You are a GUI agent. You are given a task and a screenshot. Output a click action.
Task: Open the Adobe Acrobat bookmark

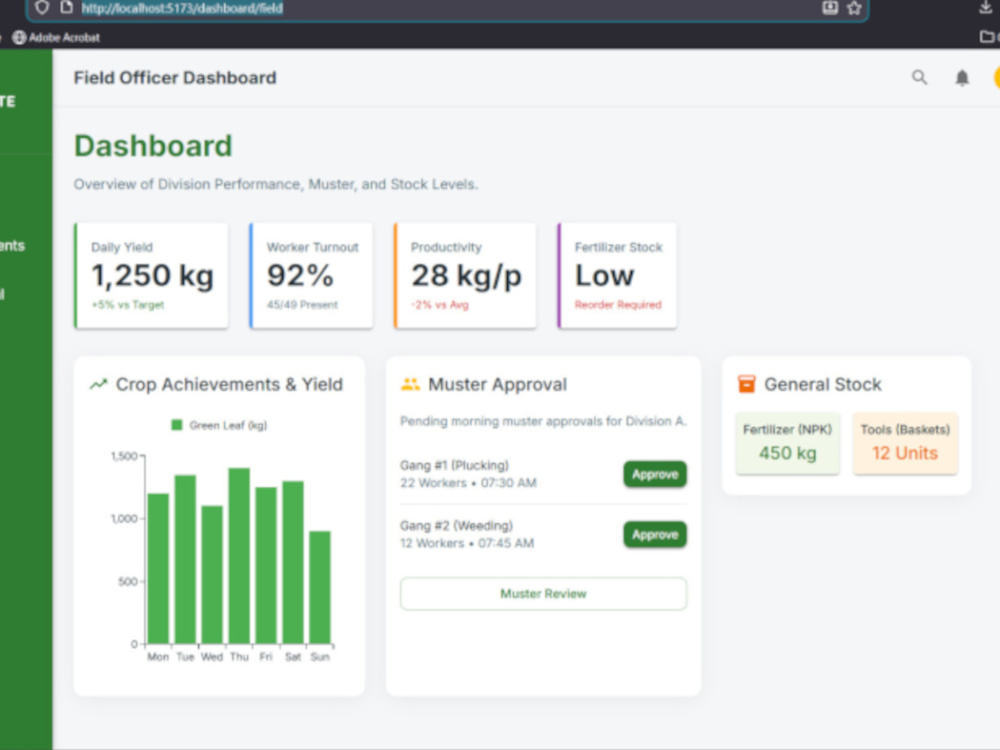pos(56,38)
